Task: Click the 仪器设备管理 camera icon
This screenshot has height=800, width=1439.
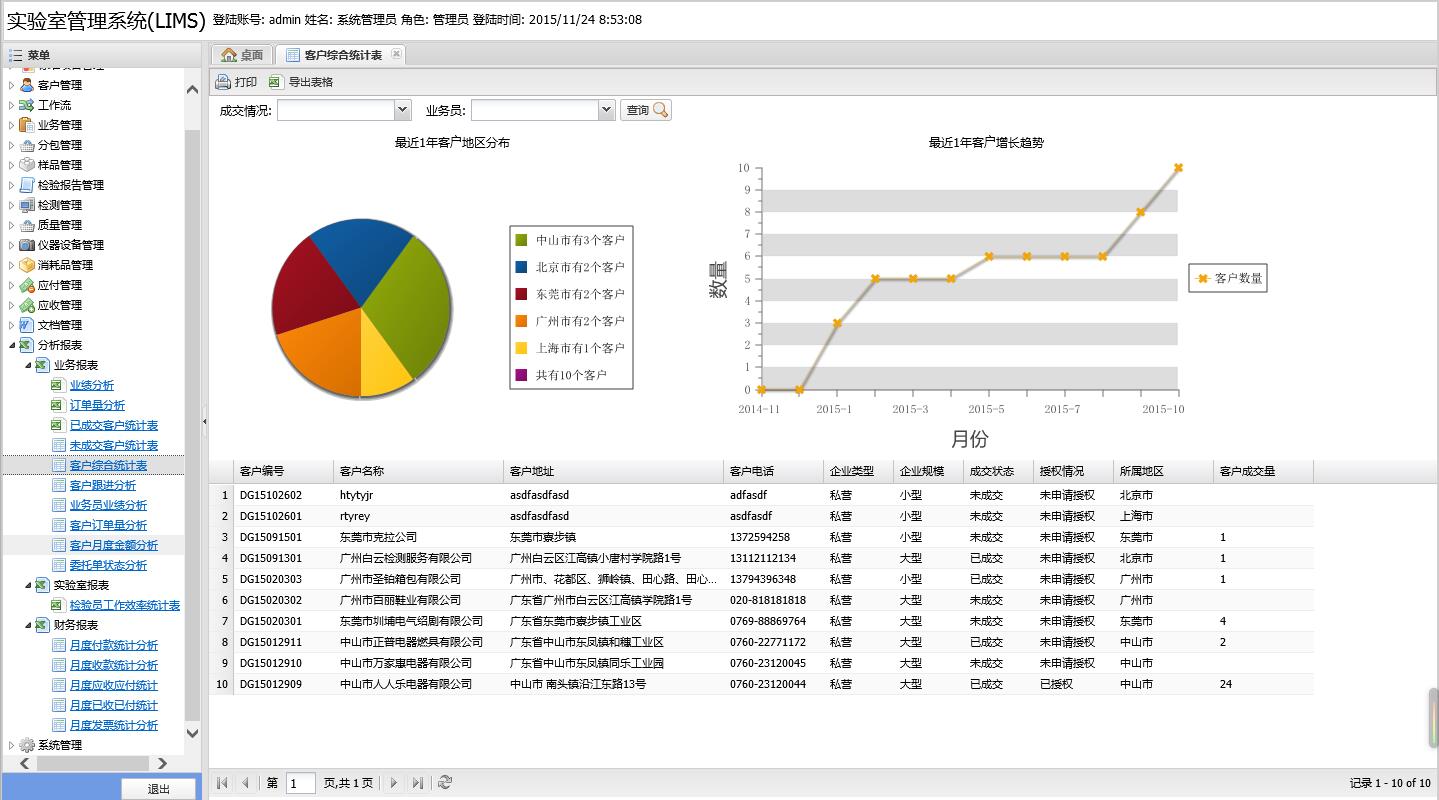Action: tap(27, 245)
